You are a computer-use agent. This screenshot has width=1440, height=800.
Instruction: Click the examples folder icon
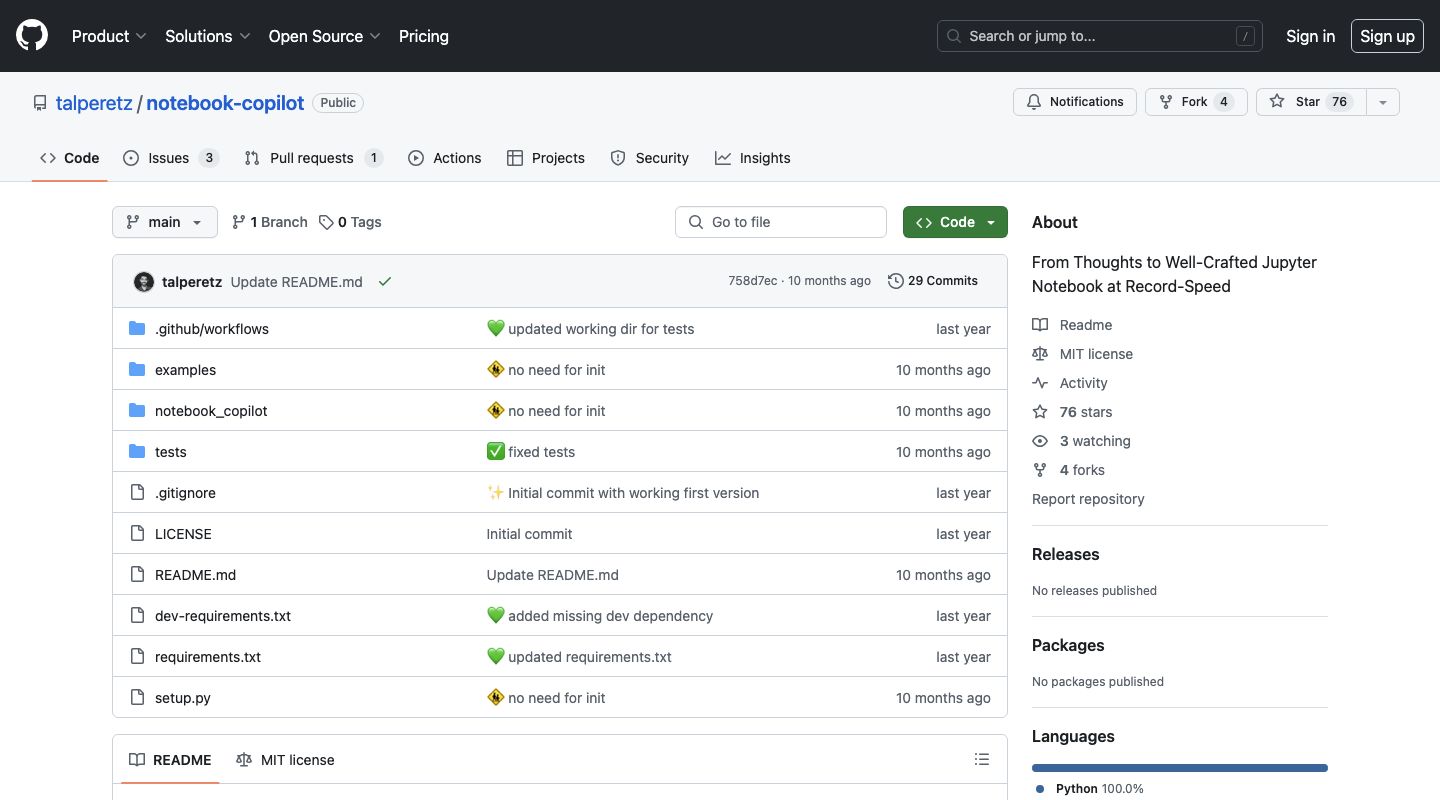click(137, 370)
